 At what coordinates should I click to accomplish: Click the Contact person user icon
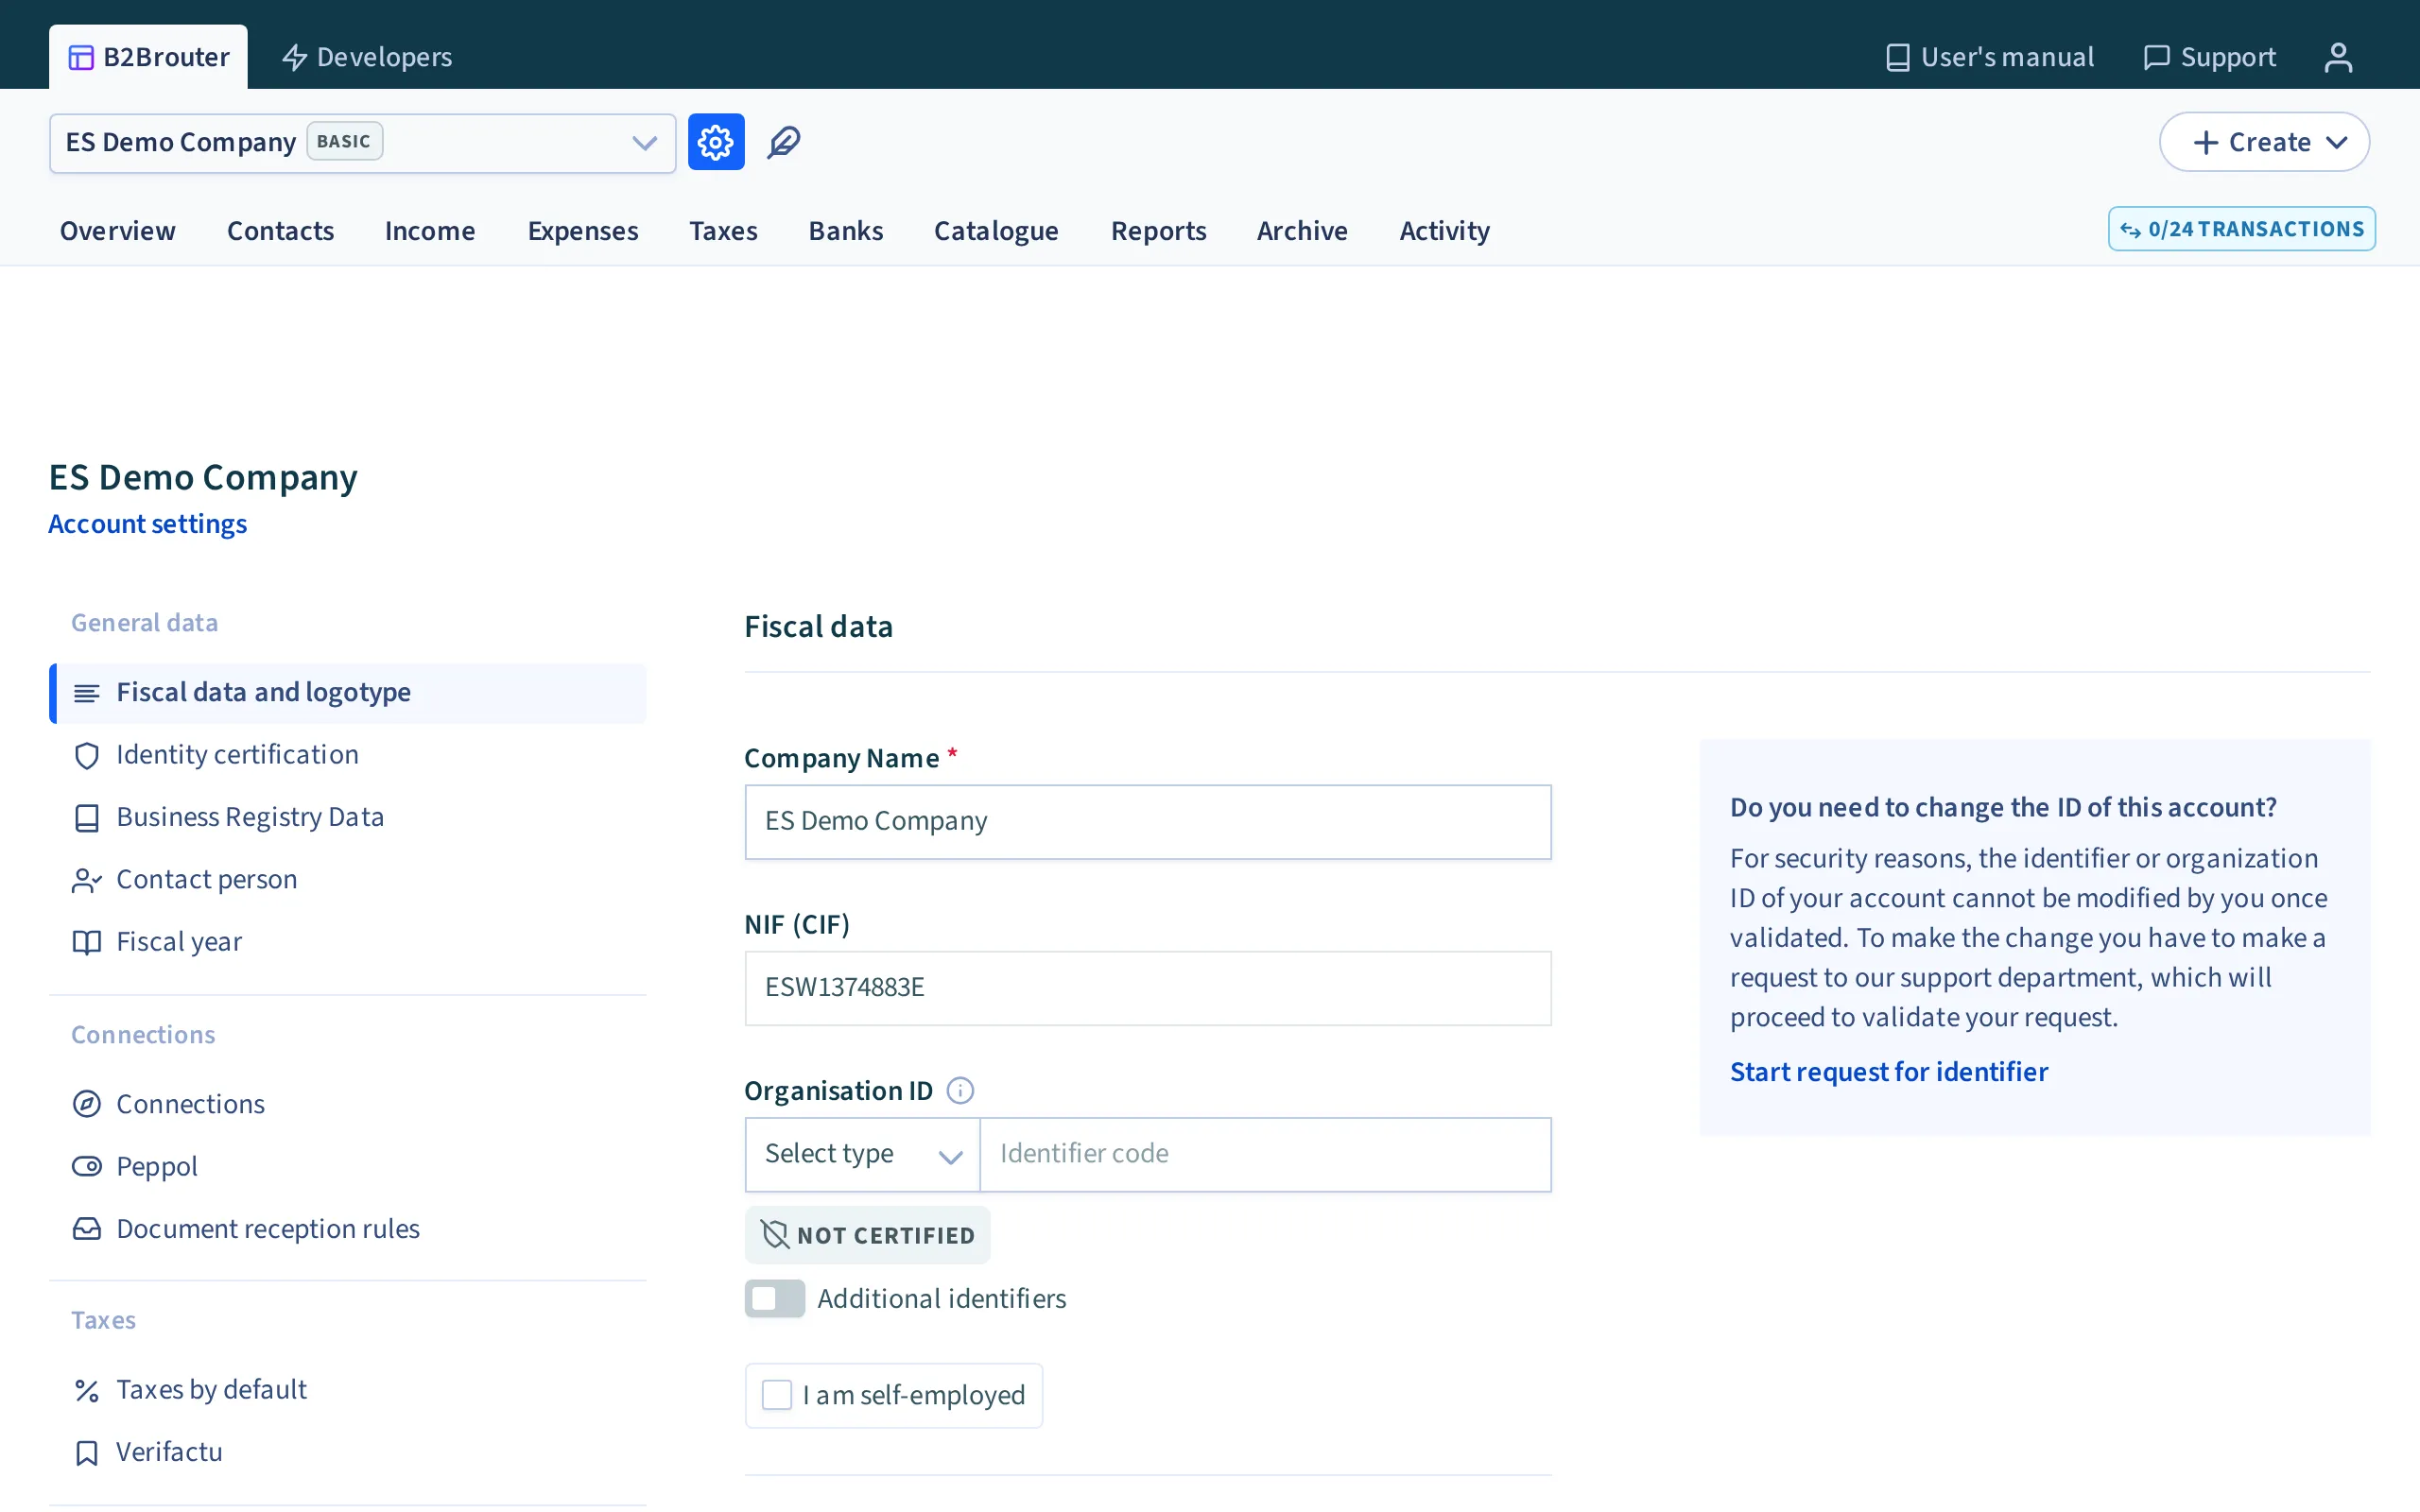point(87,880)
